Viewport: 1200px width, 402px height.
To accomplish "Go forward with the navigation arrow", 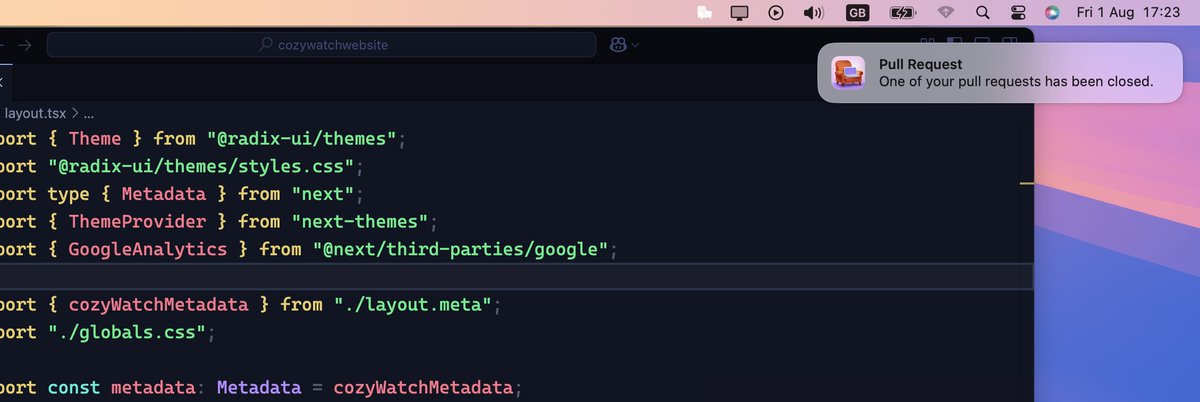I will coord(25,45).
